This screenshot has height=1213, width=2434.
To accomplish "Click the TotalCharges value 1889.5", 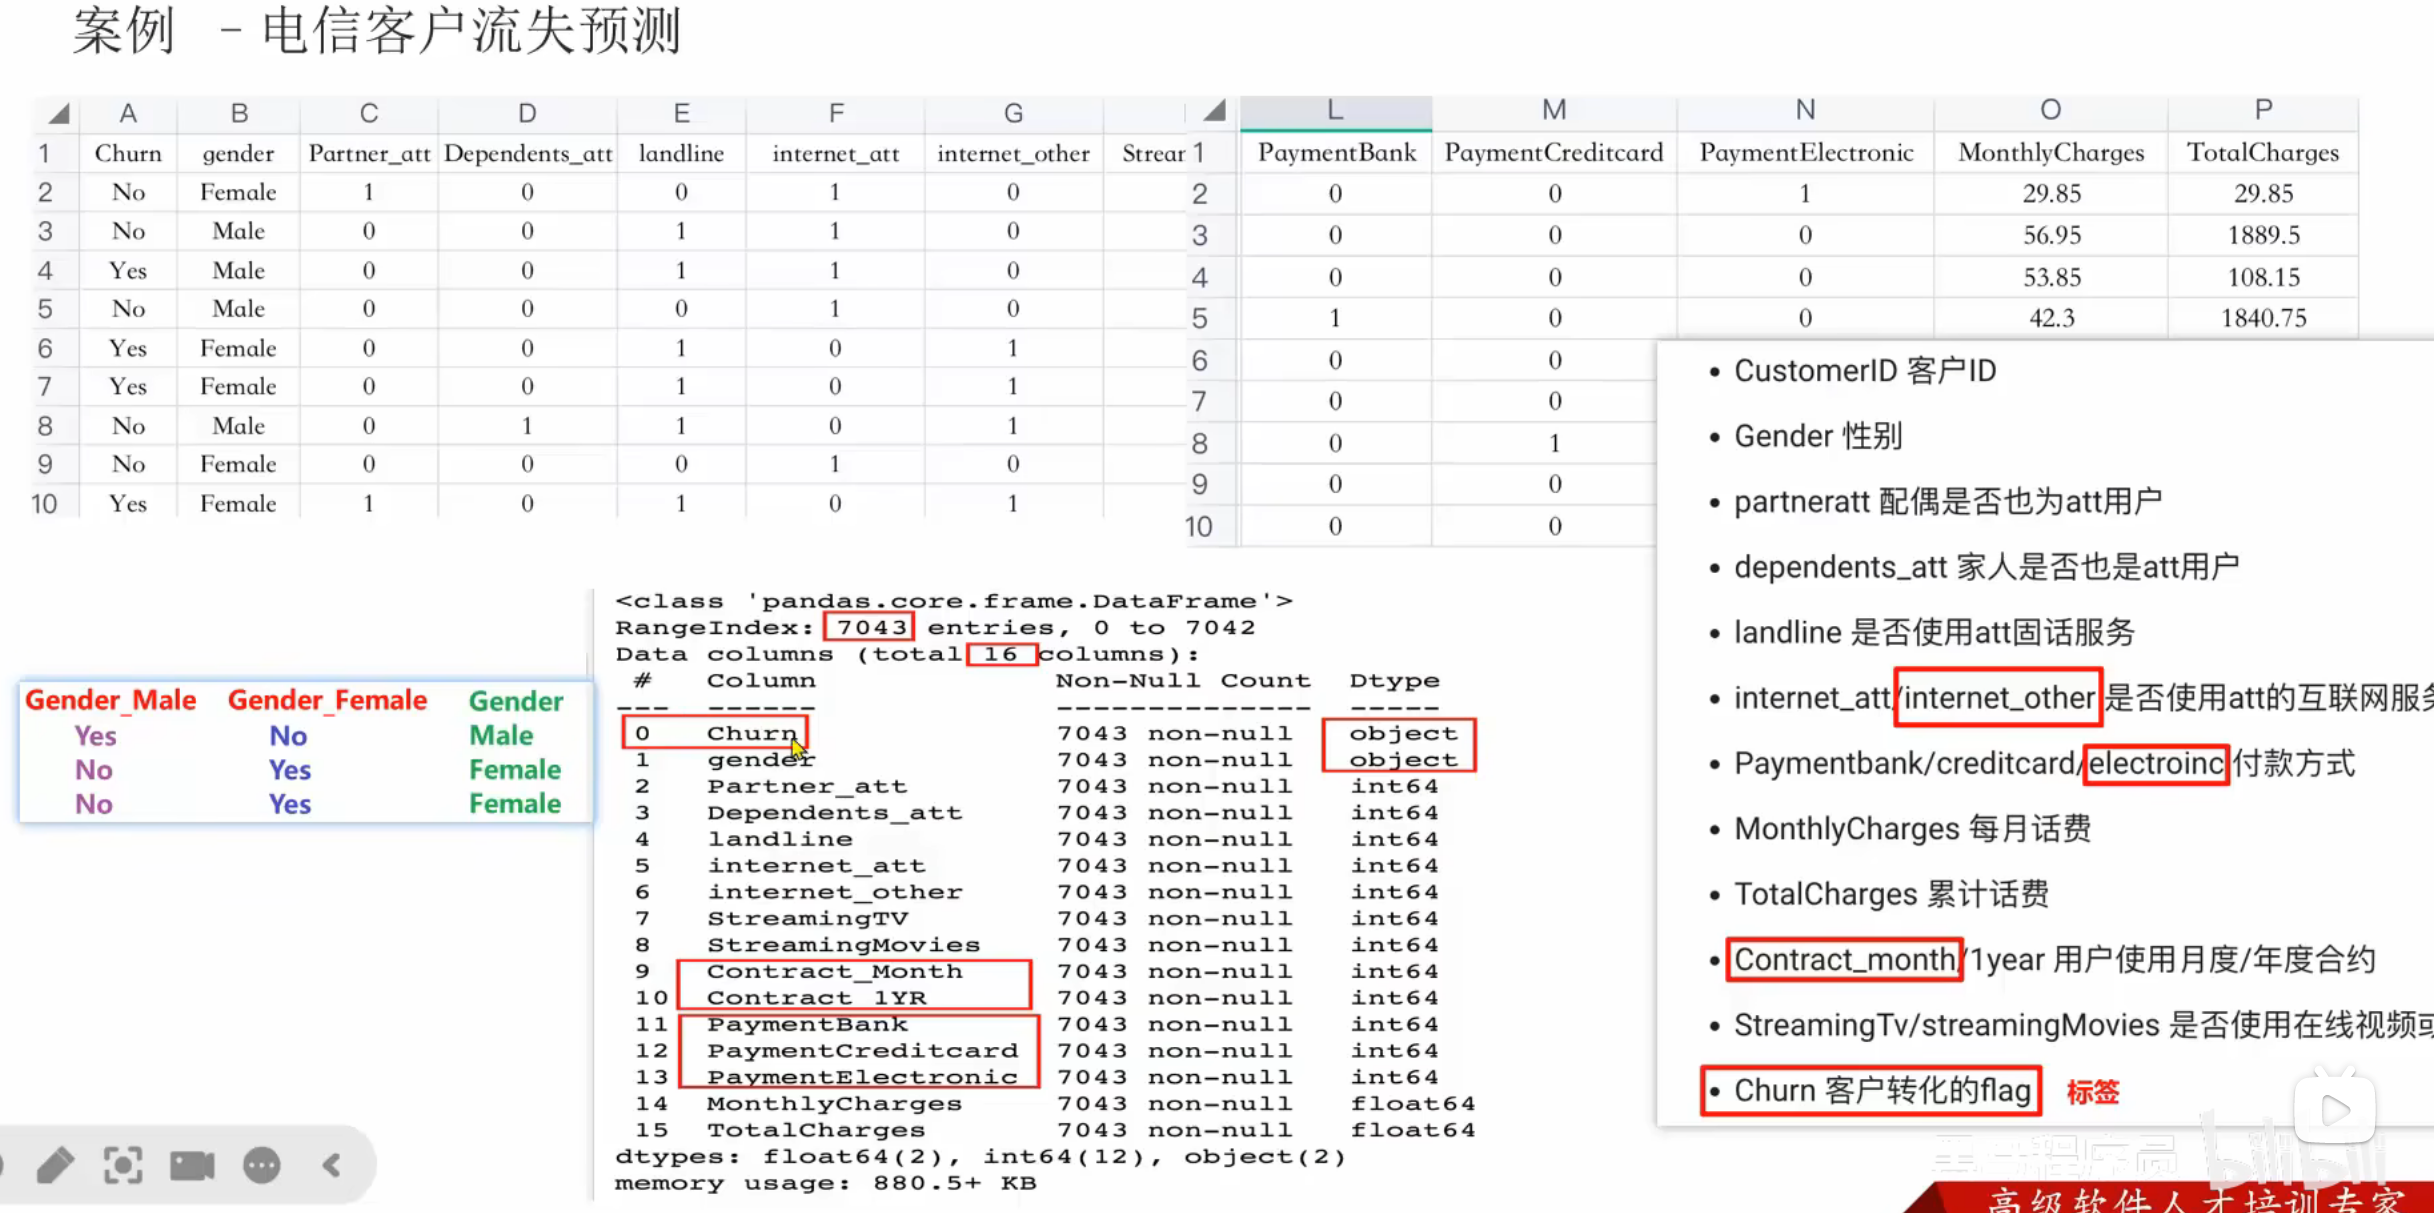I will point(2263,235).
